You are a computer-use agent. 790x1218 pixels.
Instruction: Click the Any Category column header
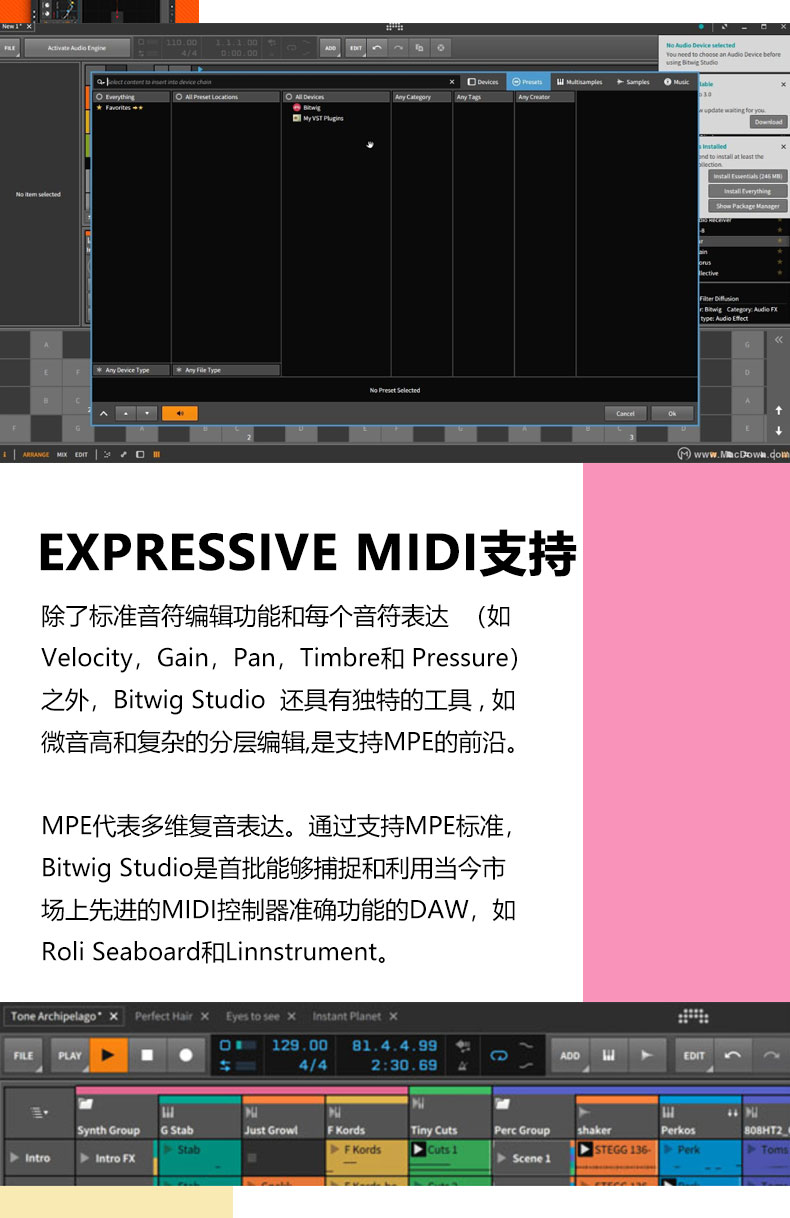click(421, 97)
